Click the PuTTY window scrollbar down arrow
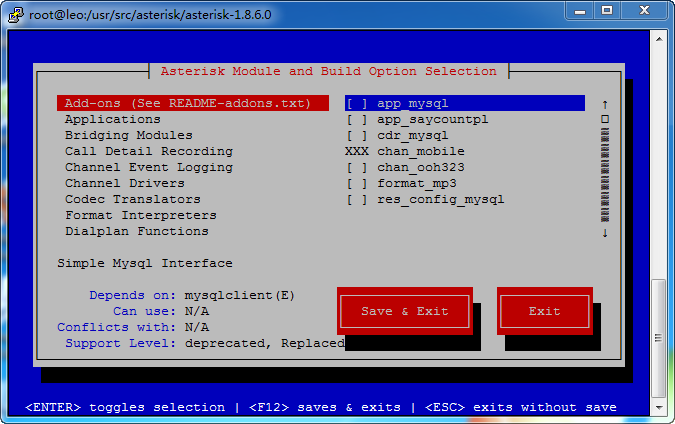 pyautogui.click(x=659, y=407)
